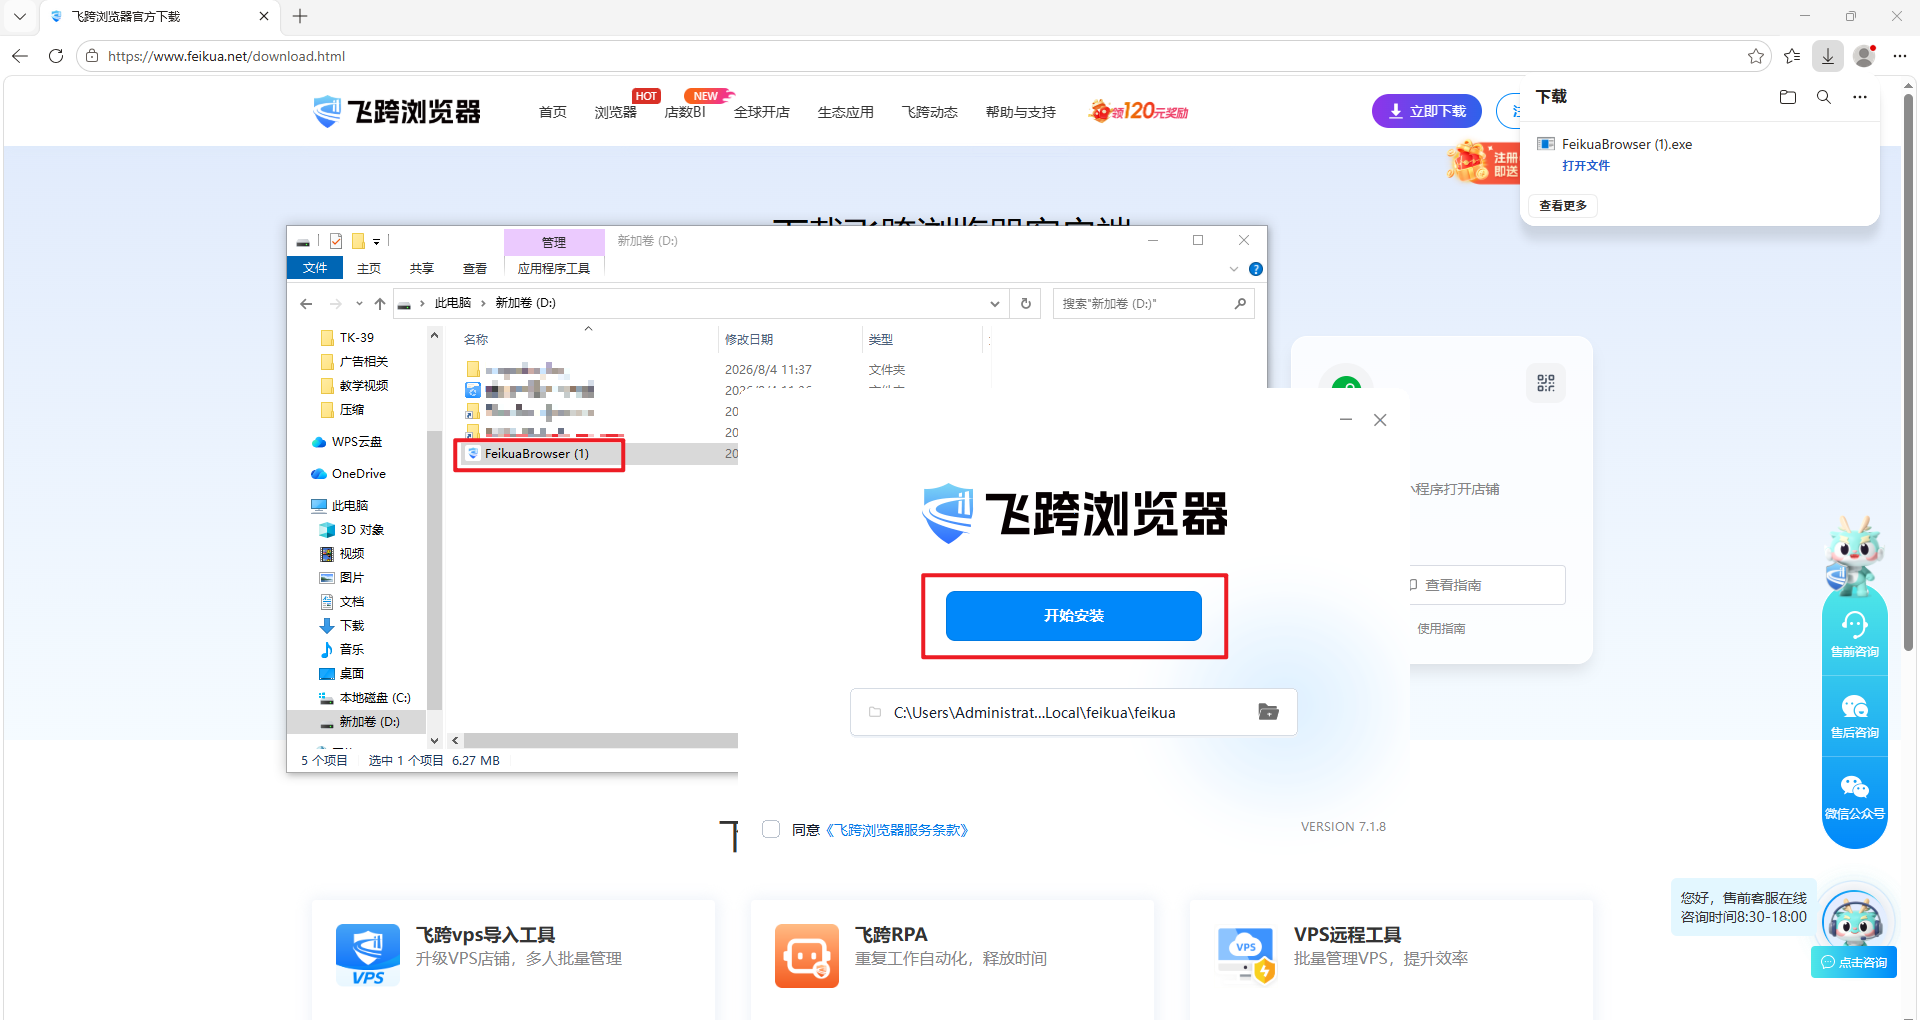
Task: Expand the Explorer ribbon chevron
Action: tap(1234, 269)
